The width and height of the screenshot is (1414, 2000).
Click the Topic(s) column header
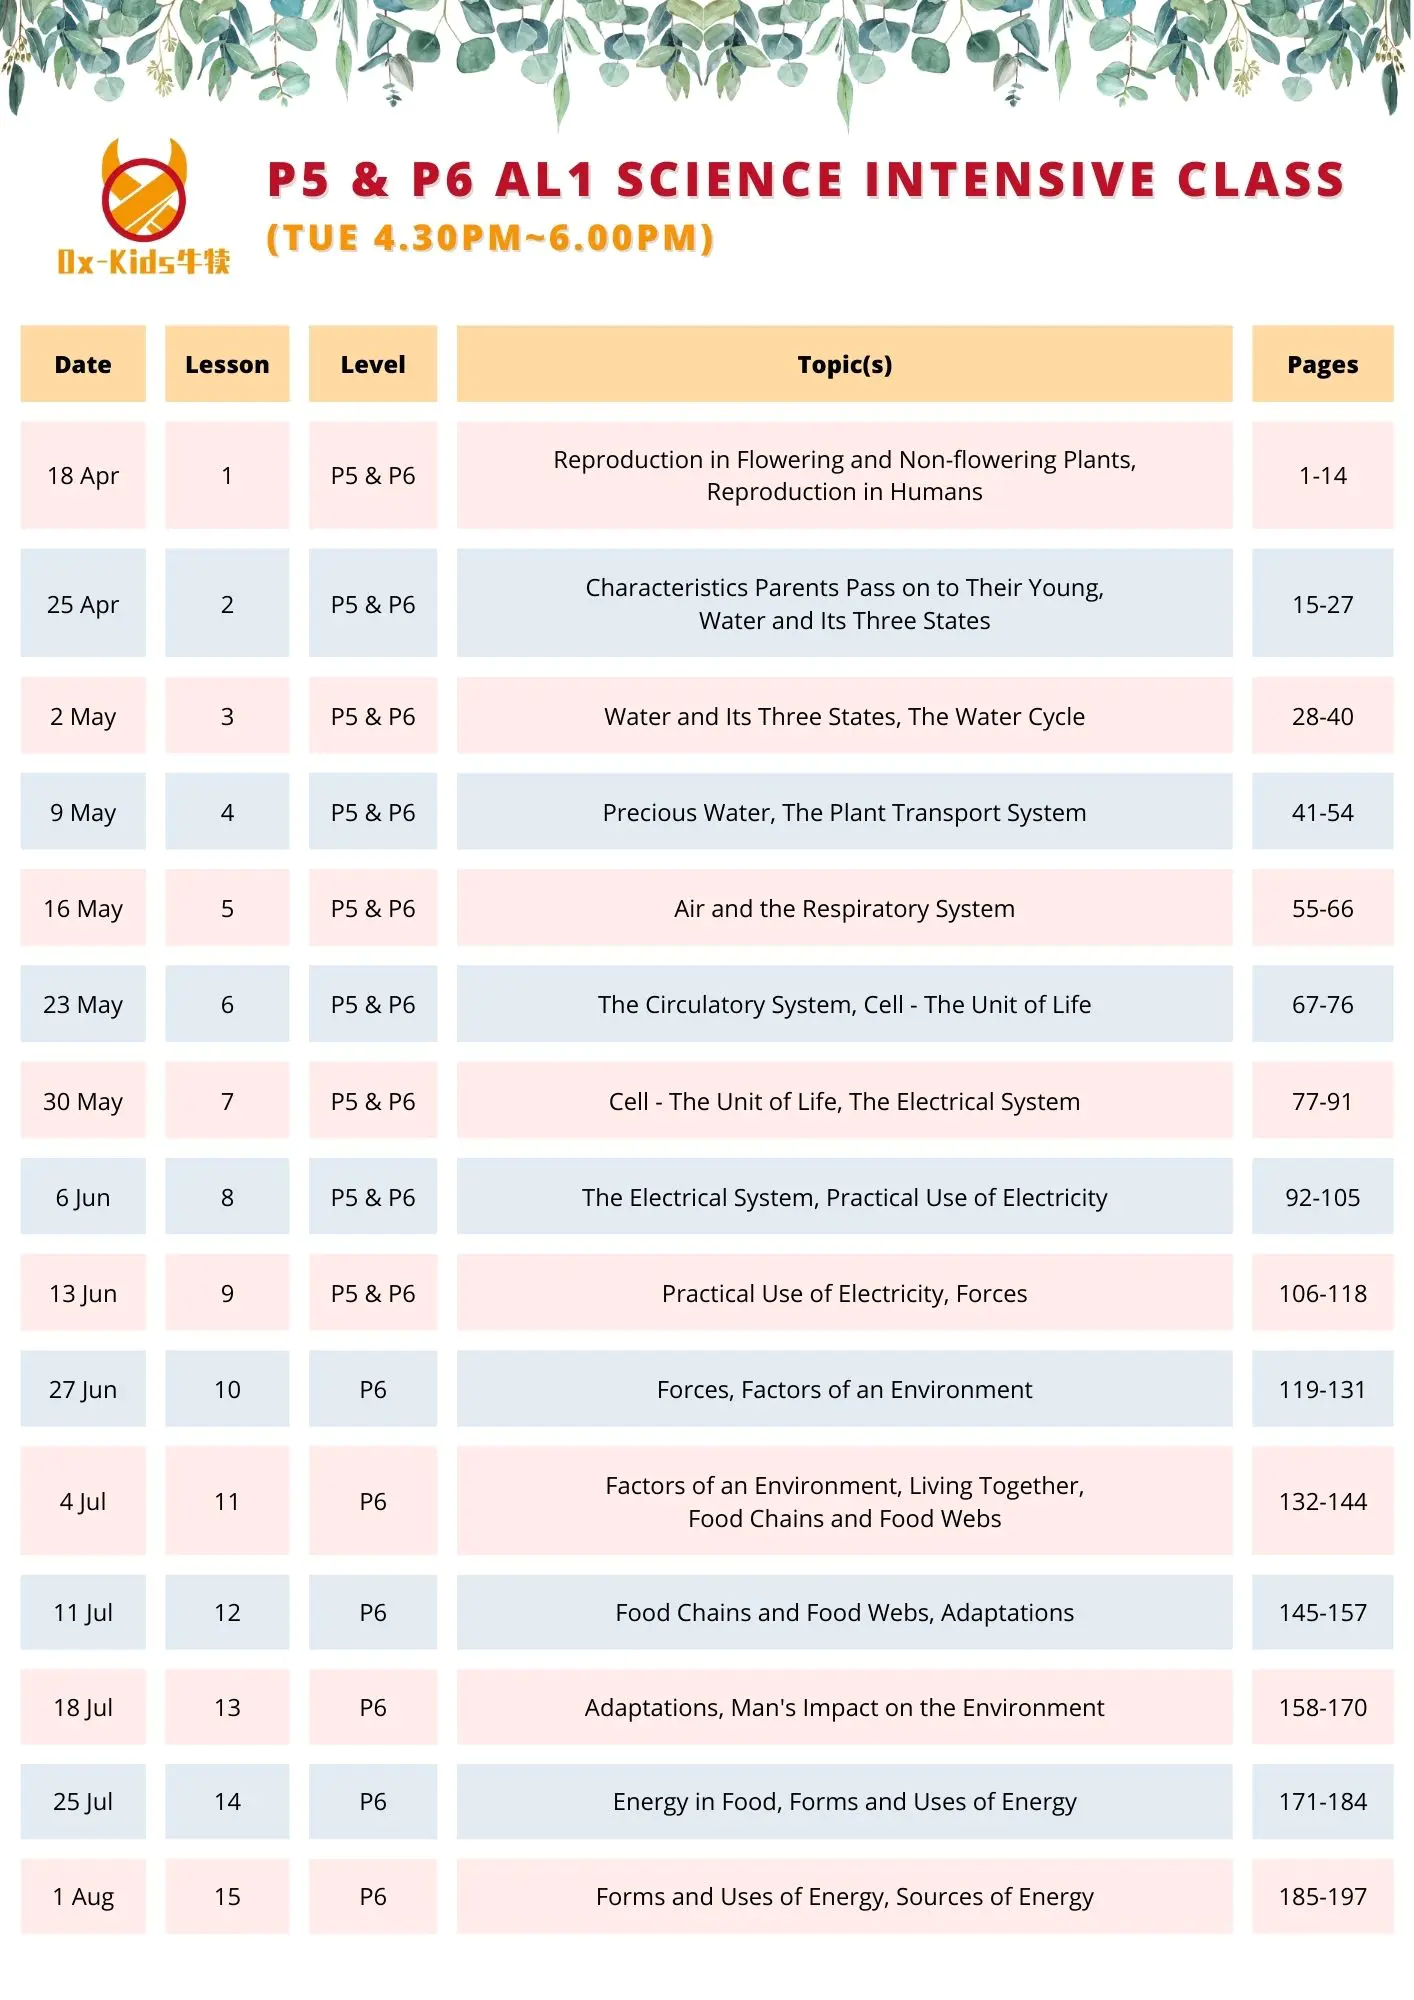844,364
